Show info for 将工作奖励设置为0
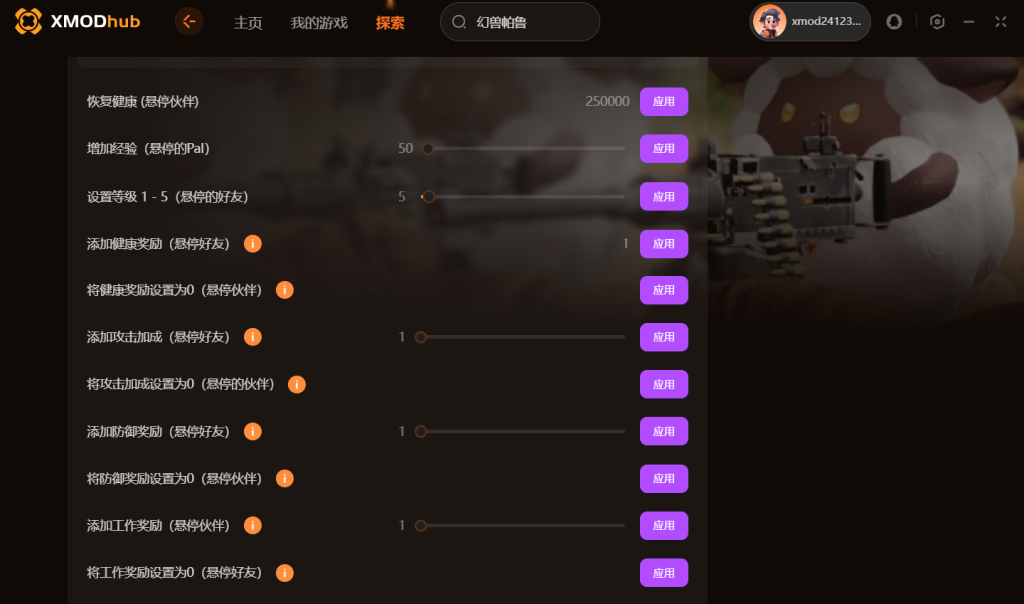Viewport: 1024px width, 604px height. (x=285, y=573)
